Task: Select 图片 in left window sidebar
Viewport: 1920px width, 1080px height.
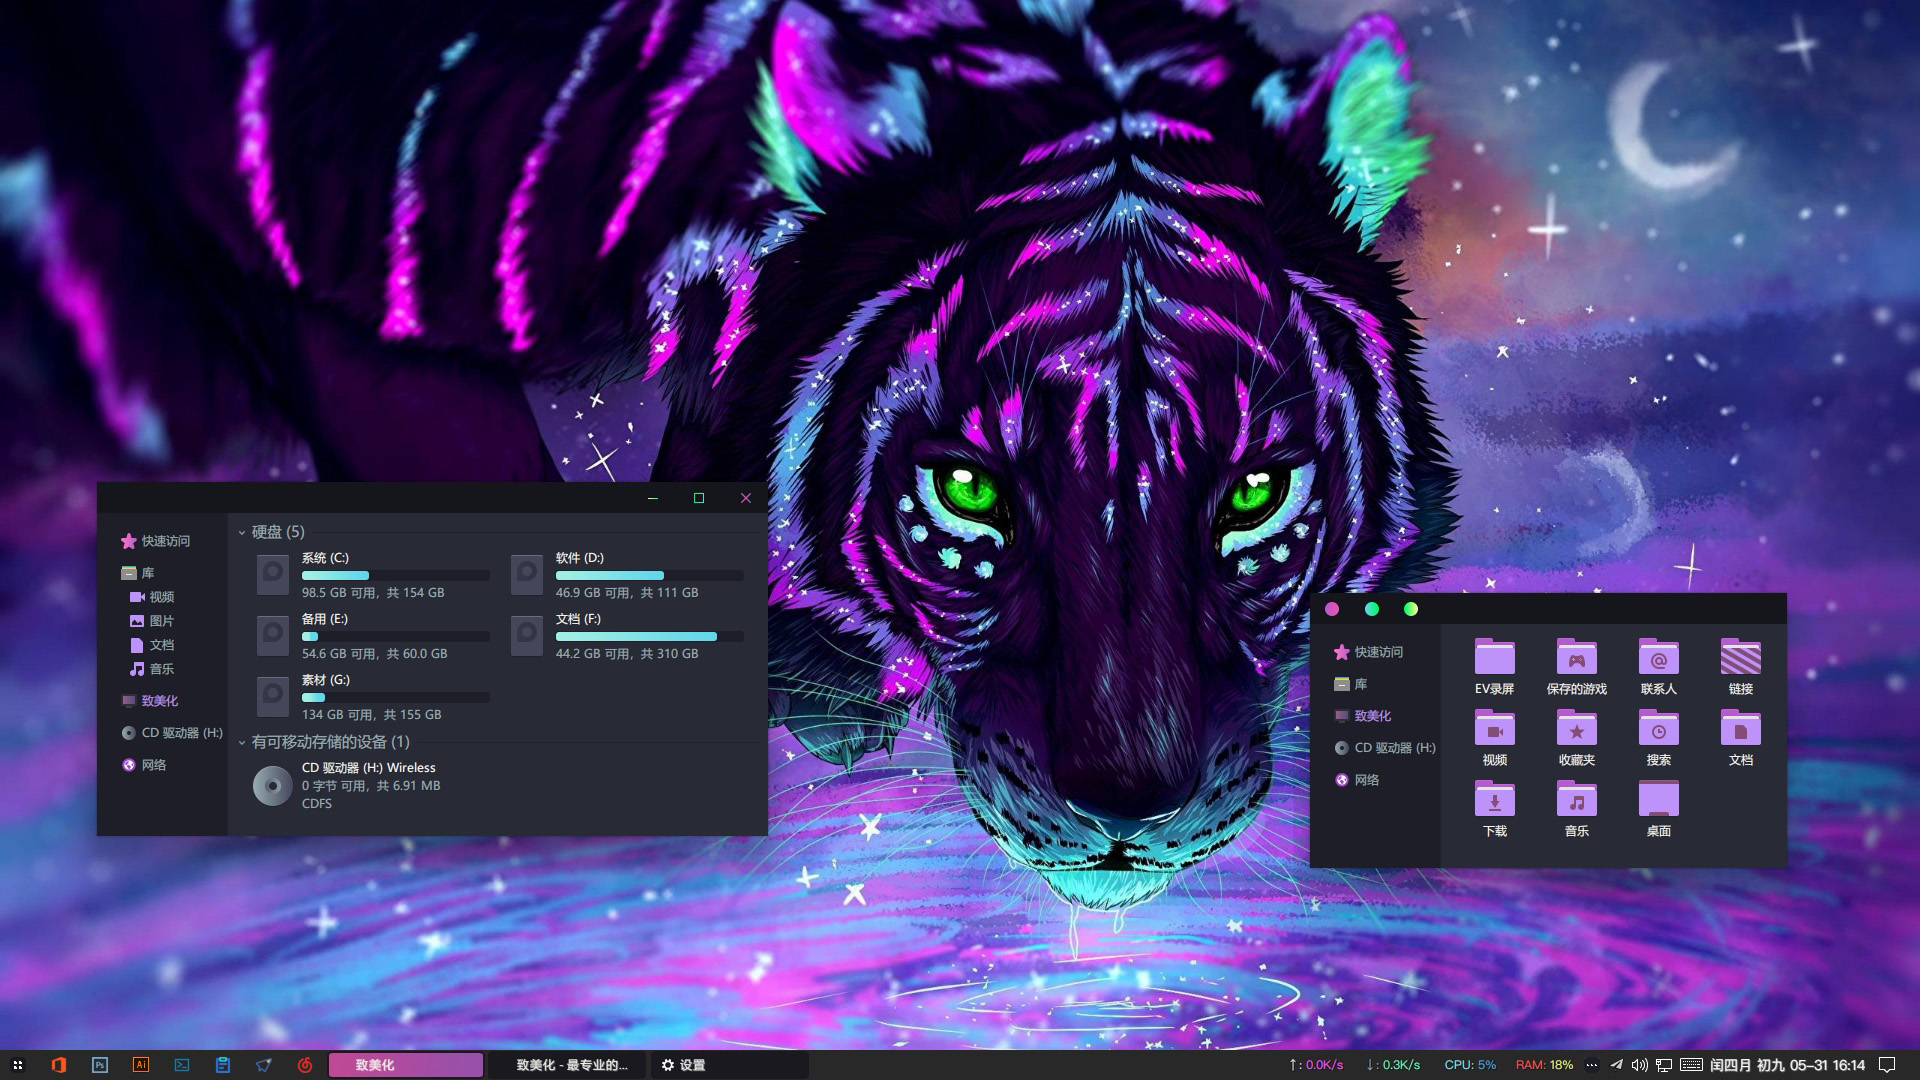Action: click(152, 621)
